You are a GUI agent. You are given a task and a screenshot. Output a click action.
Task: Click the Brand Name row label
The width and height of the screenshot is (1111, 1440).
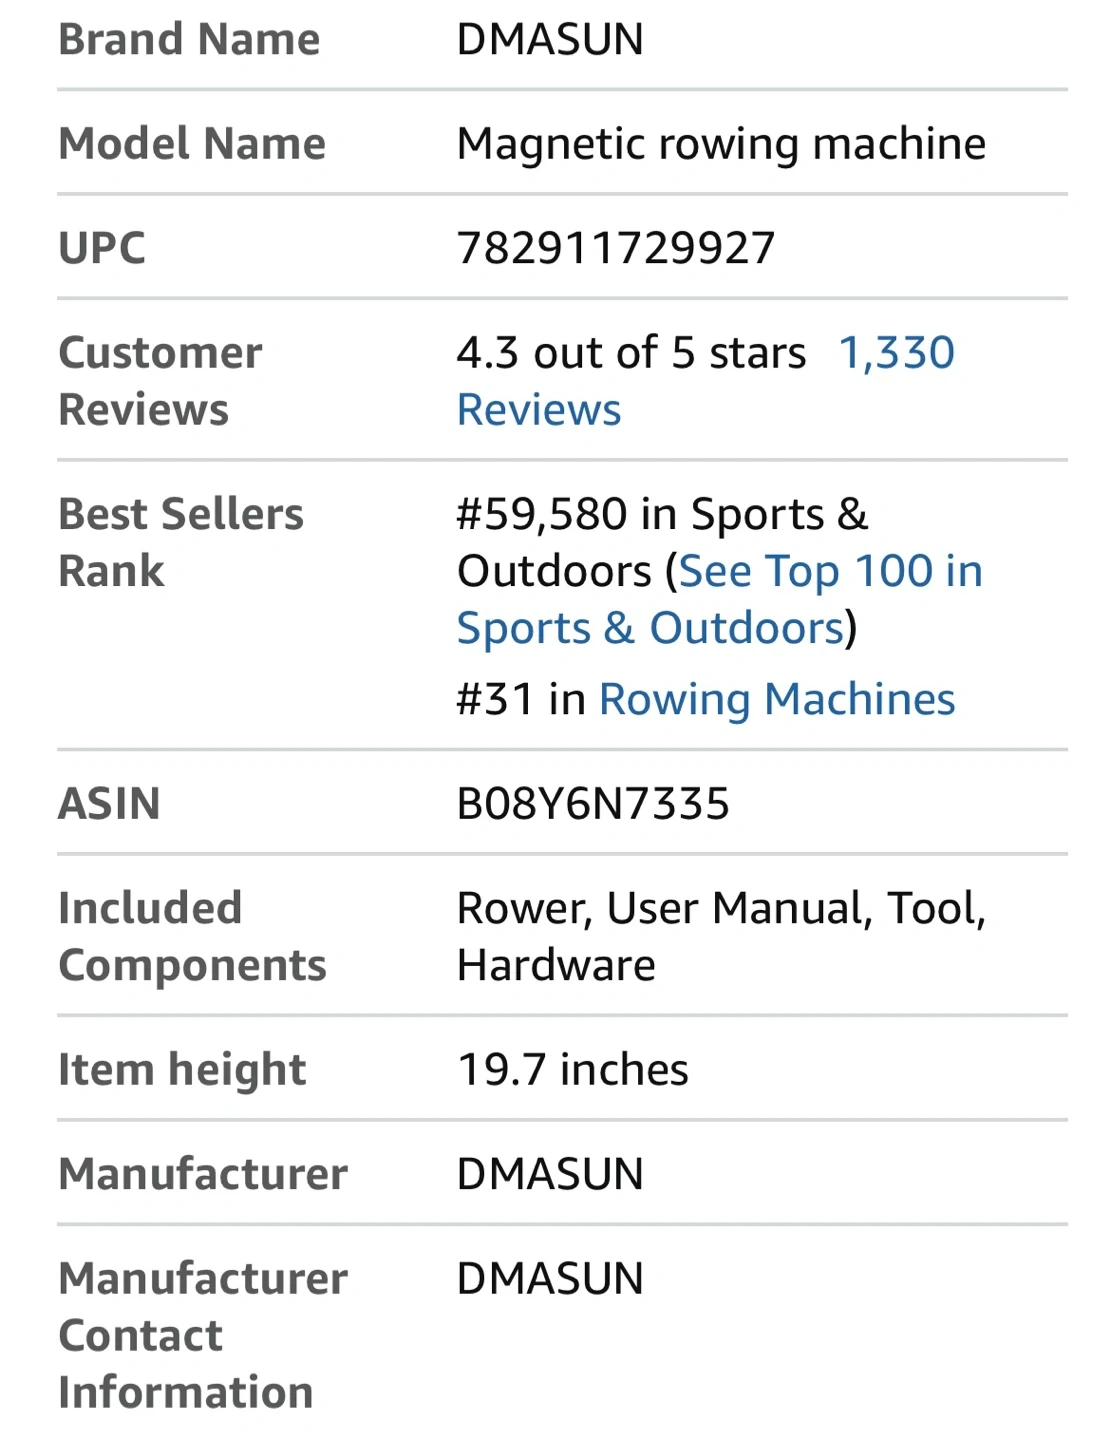[189, 40]
